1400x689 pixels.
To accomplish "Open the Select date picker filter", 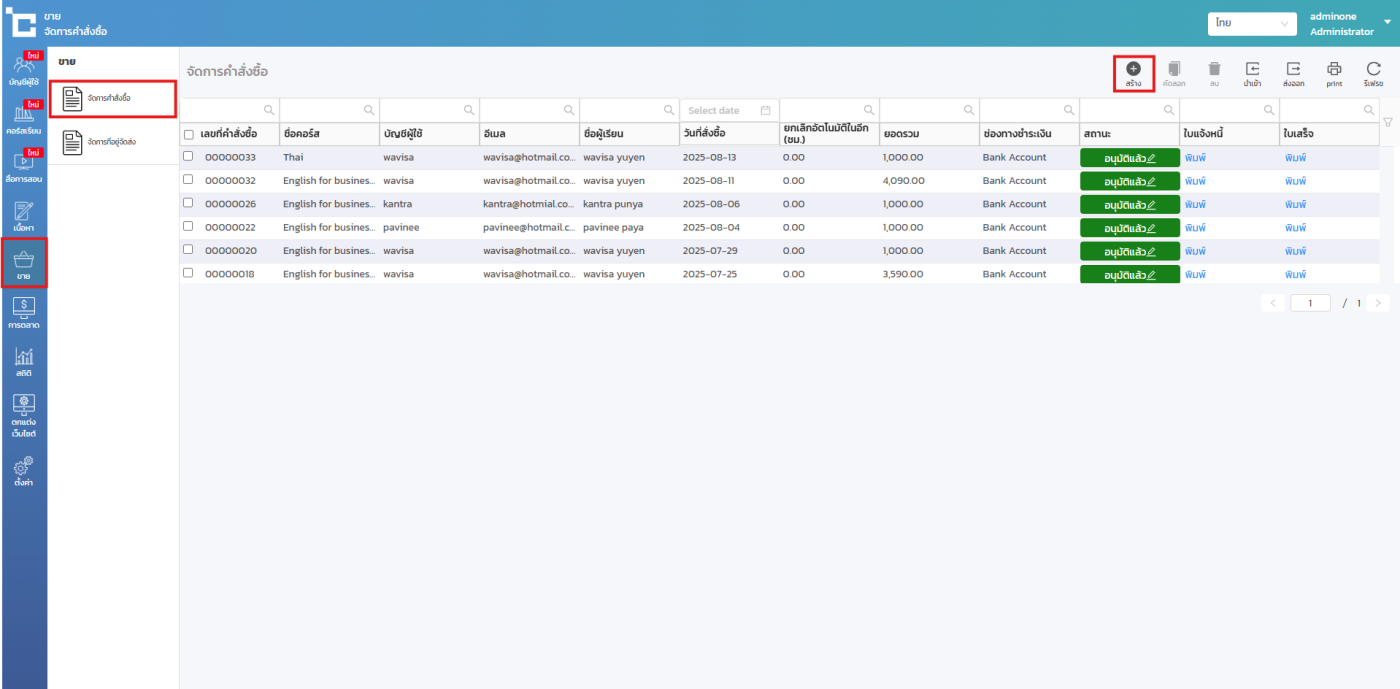I will pos(729,110).
